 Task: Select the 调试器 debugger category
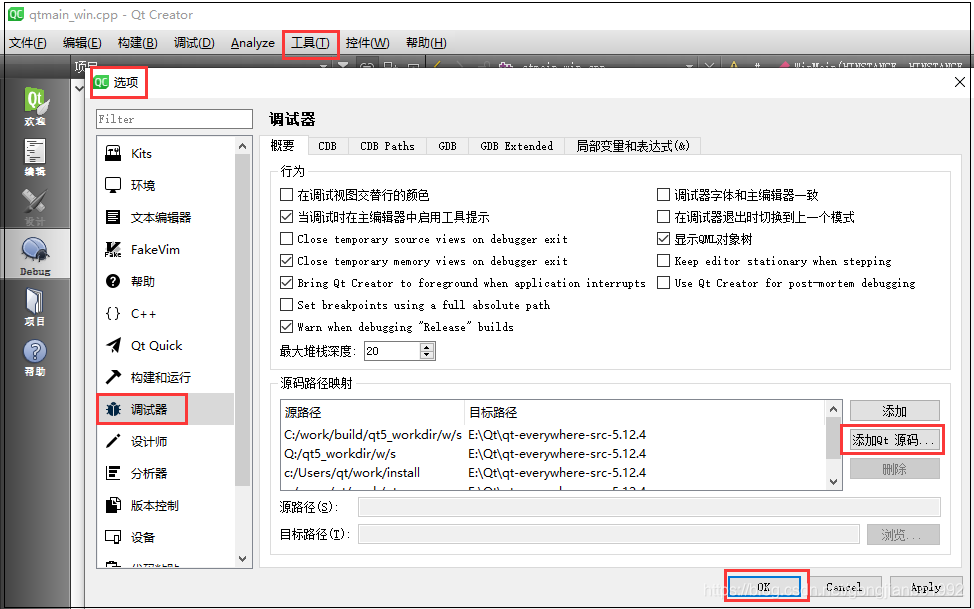click(165, 410)
